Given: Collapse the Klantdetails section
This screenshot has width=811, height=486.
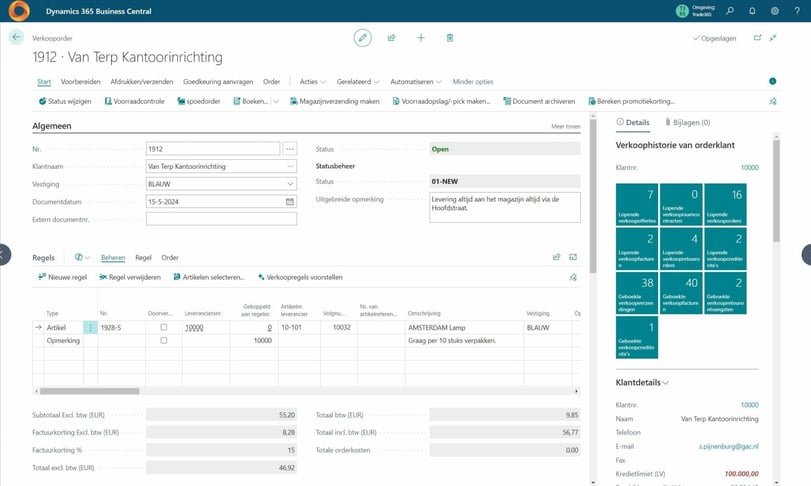Looking at the screenshot, I should tap(642, 383).
